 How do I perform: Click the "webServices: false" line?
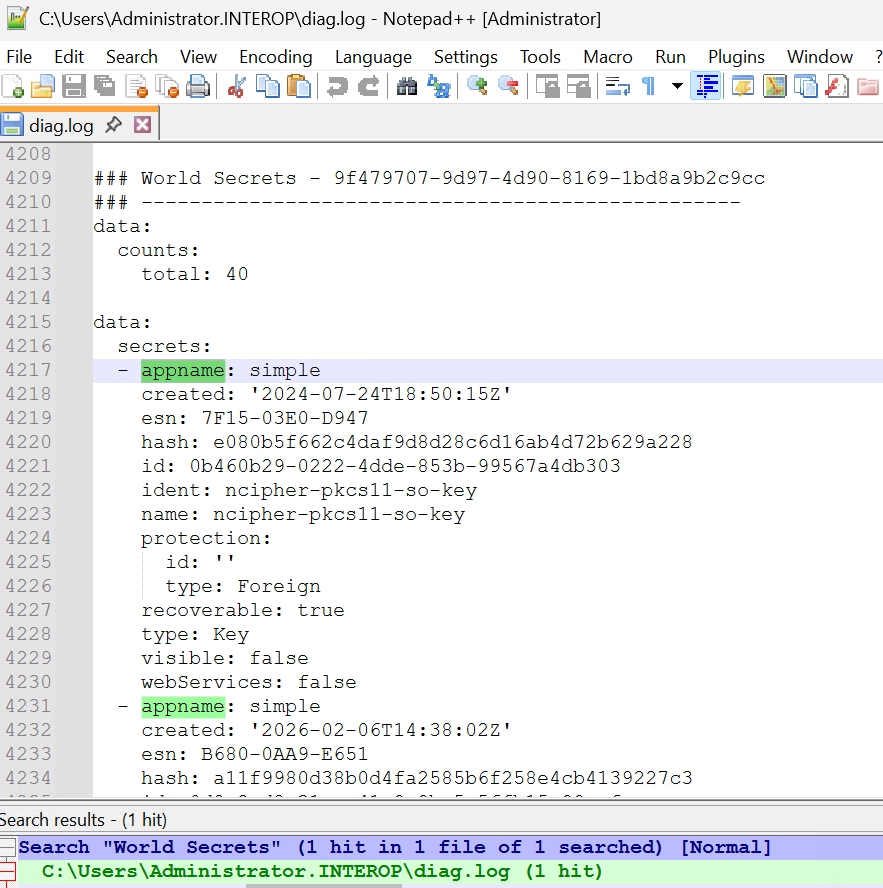point(249,682)
